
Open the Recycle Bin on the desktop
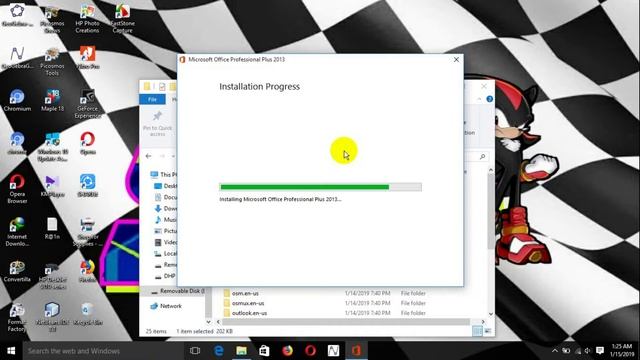[x=87, y=314]
